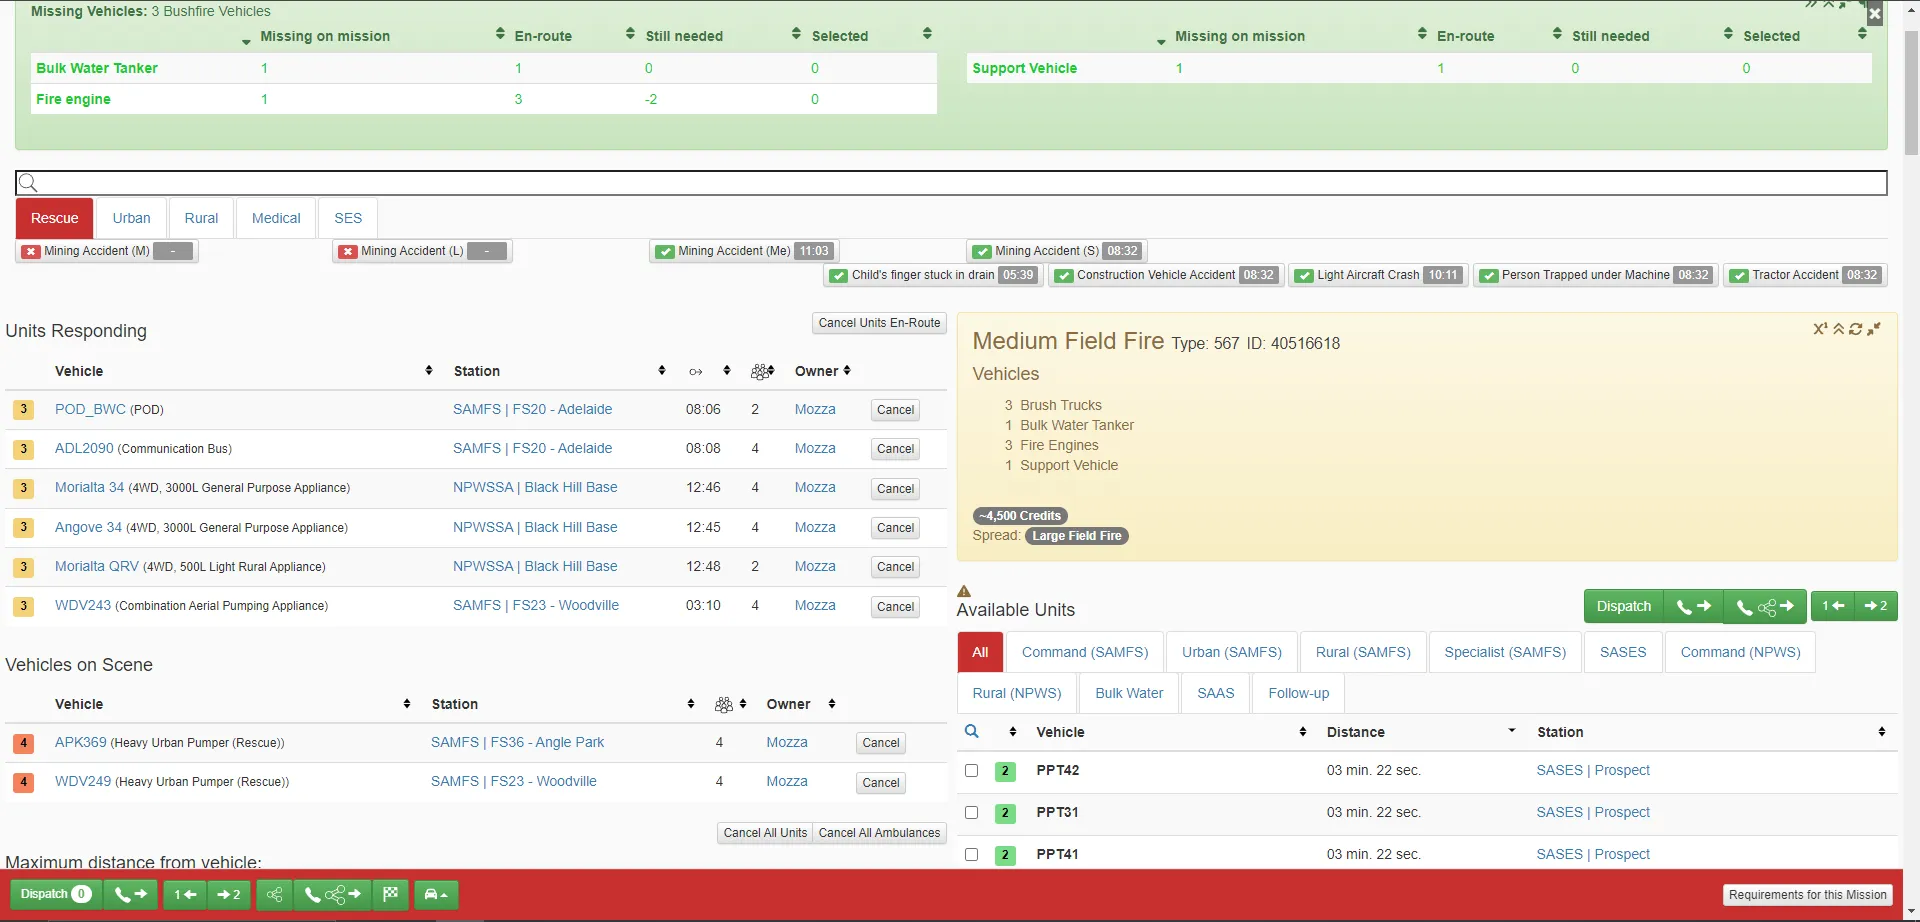Click the refresh icon in the Medium Field Fire panel
1920x922 pixels.
point(1856,329)
